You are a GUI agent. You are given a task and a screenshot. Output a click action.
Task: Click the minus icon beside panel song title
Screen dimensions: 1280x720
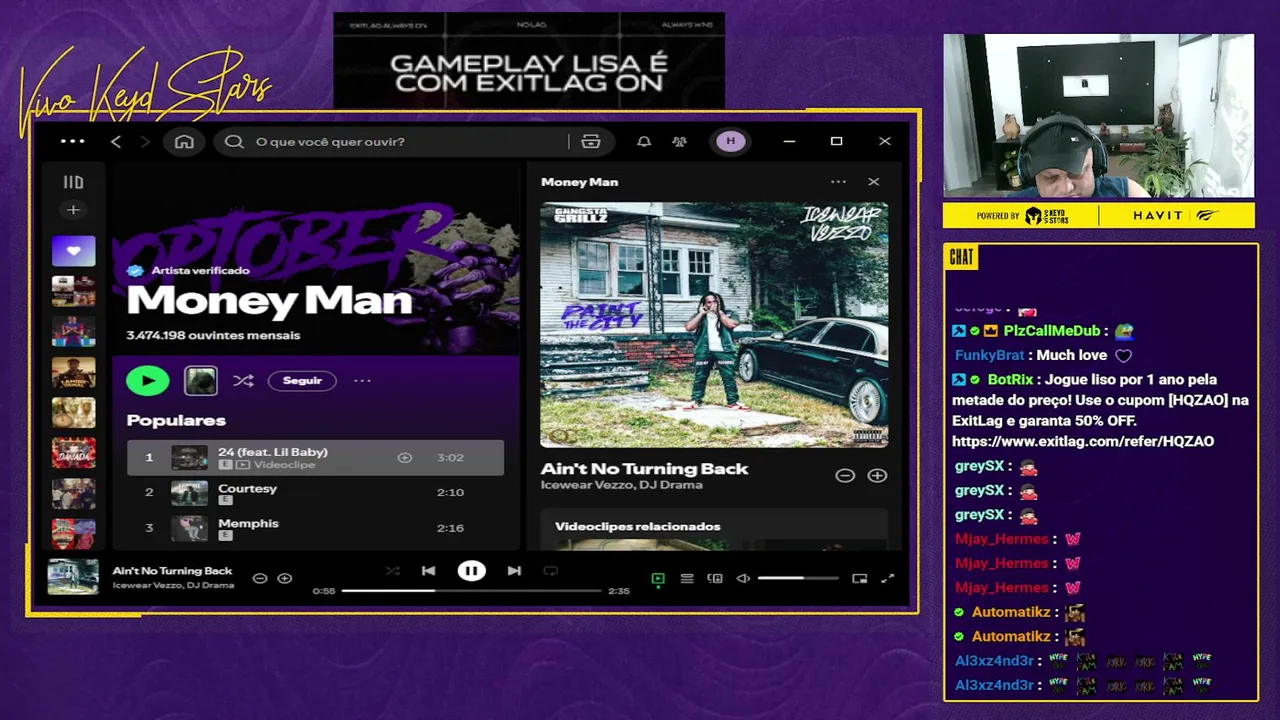(x=845, y=476)
